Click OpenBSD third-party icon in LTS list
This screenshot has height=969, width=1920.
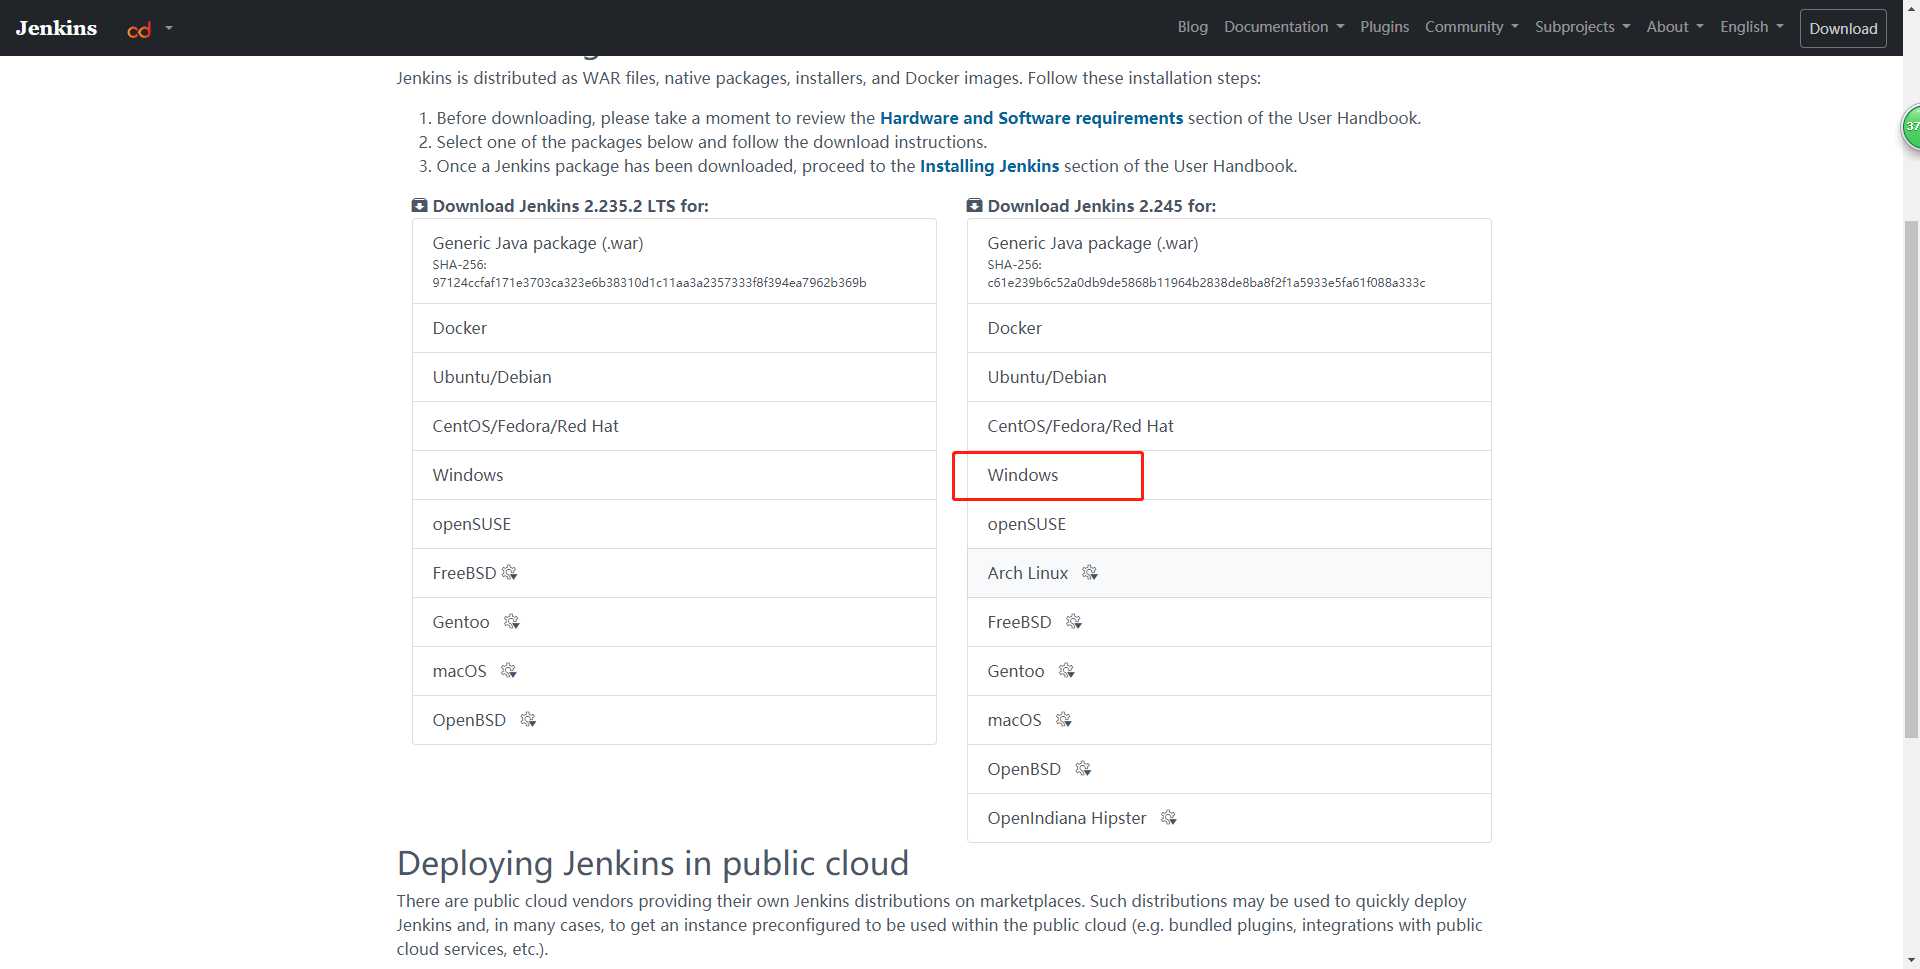[x=528, y=720]
